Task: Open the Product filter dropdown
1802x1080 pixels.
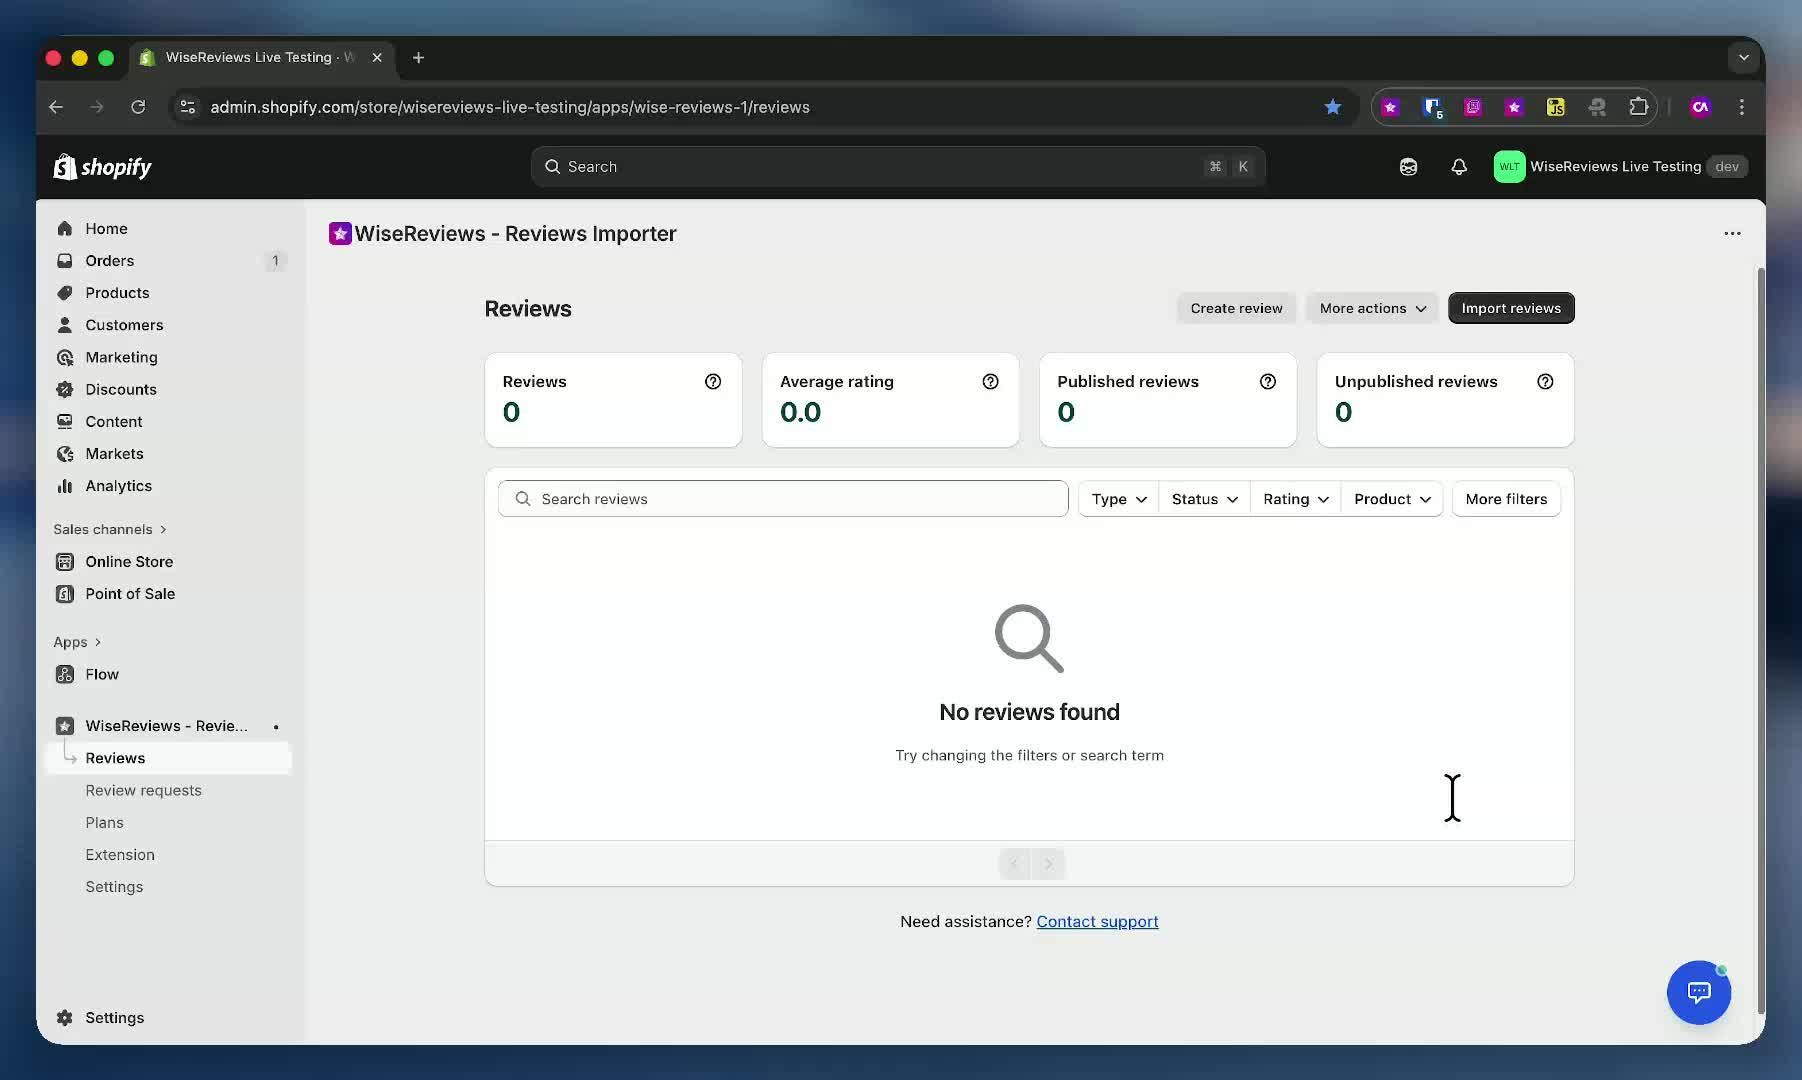Action: tap(1392, 499)
